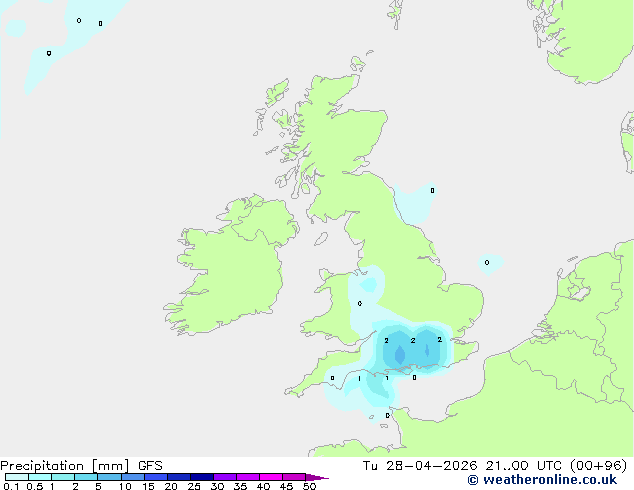This screenshot has width=634, height=490.
Task: Click the rightmost '2' value near London
Action: pyautogui.click(x=440, y=340)
